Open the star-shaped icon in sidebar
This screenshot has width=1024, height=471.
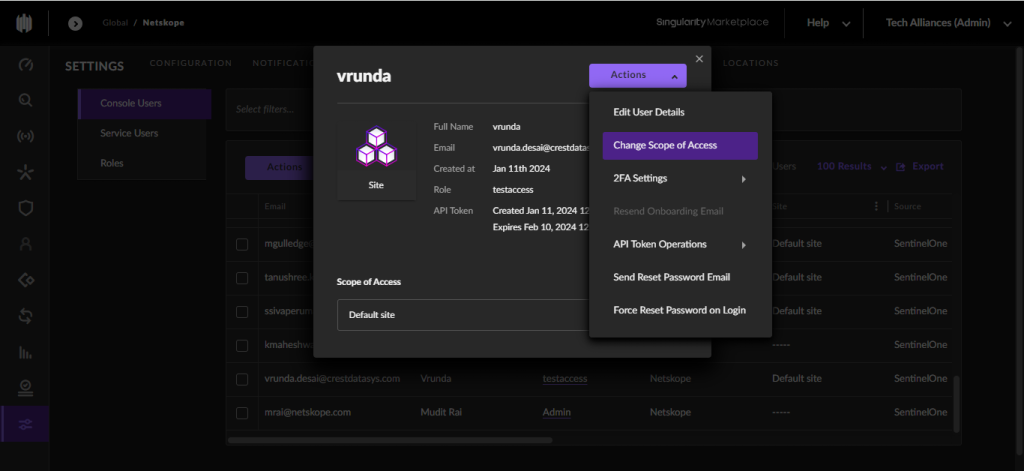point(25,172)
